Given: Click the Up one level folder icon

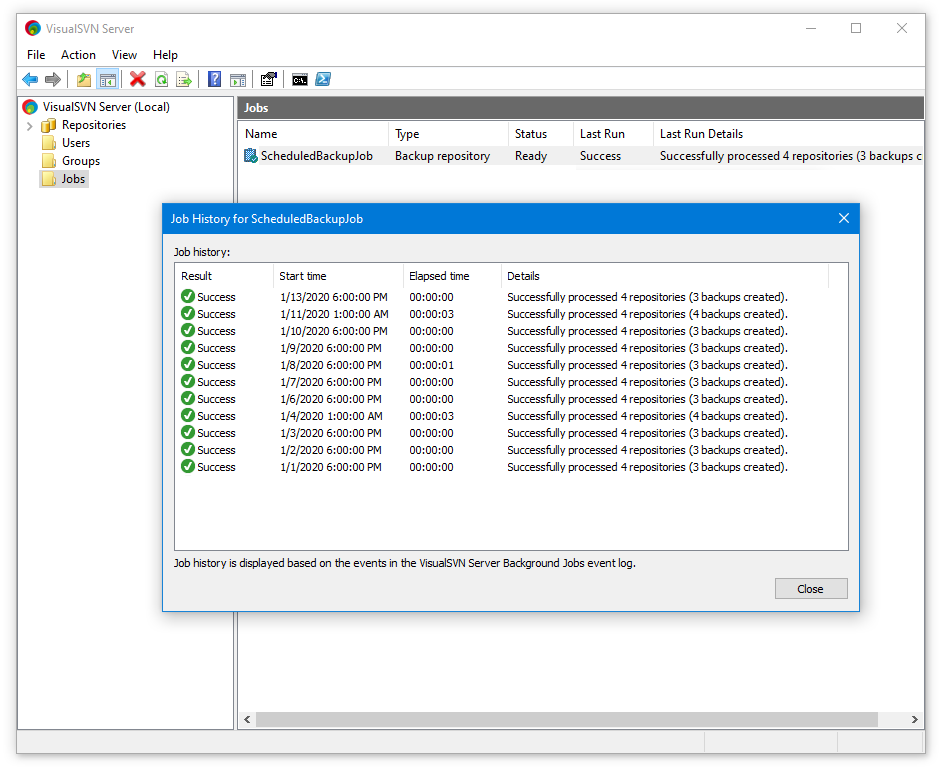Looking at the screenshot, I should click(x=84, y=80).
